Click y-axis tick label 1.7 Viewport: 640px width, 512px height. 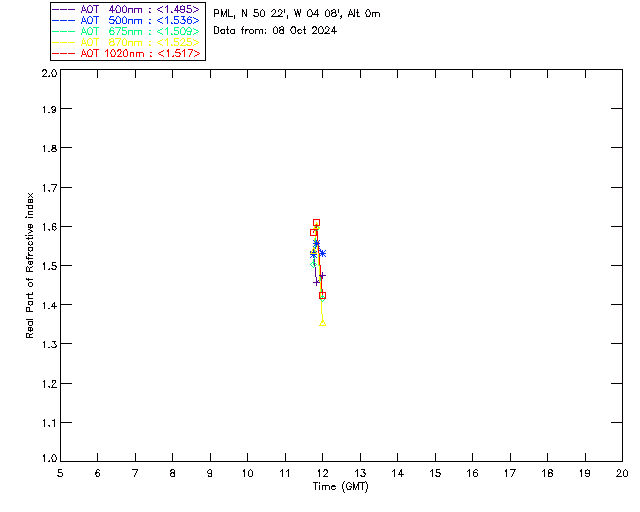pyautogui.click(x=49, y=187)
